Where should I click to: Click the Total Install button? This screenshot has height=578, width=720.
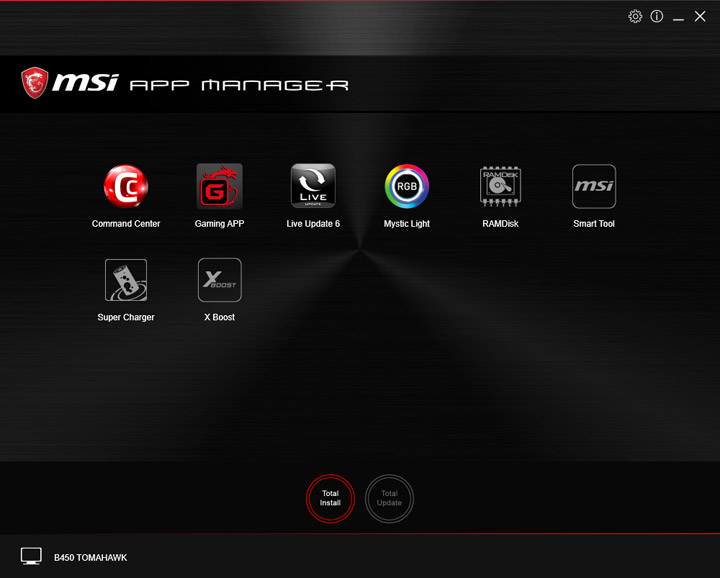330,498
